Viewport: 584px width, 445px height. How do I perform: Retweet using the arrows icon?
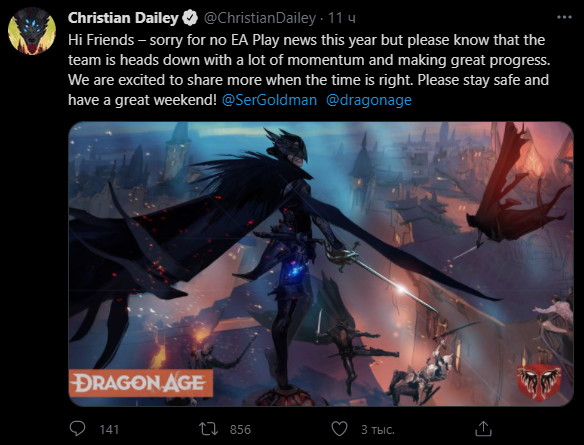point(208,429)
